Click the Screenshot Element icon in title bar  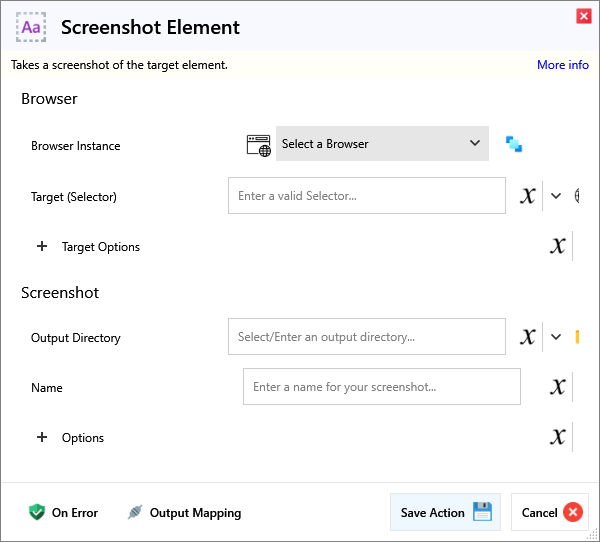[31, 27]
